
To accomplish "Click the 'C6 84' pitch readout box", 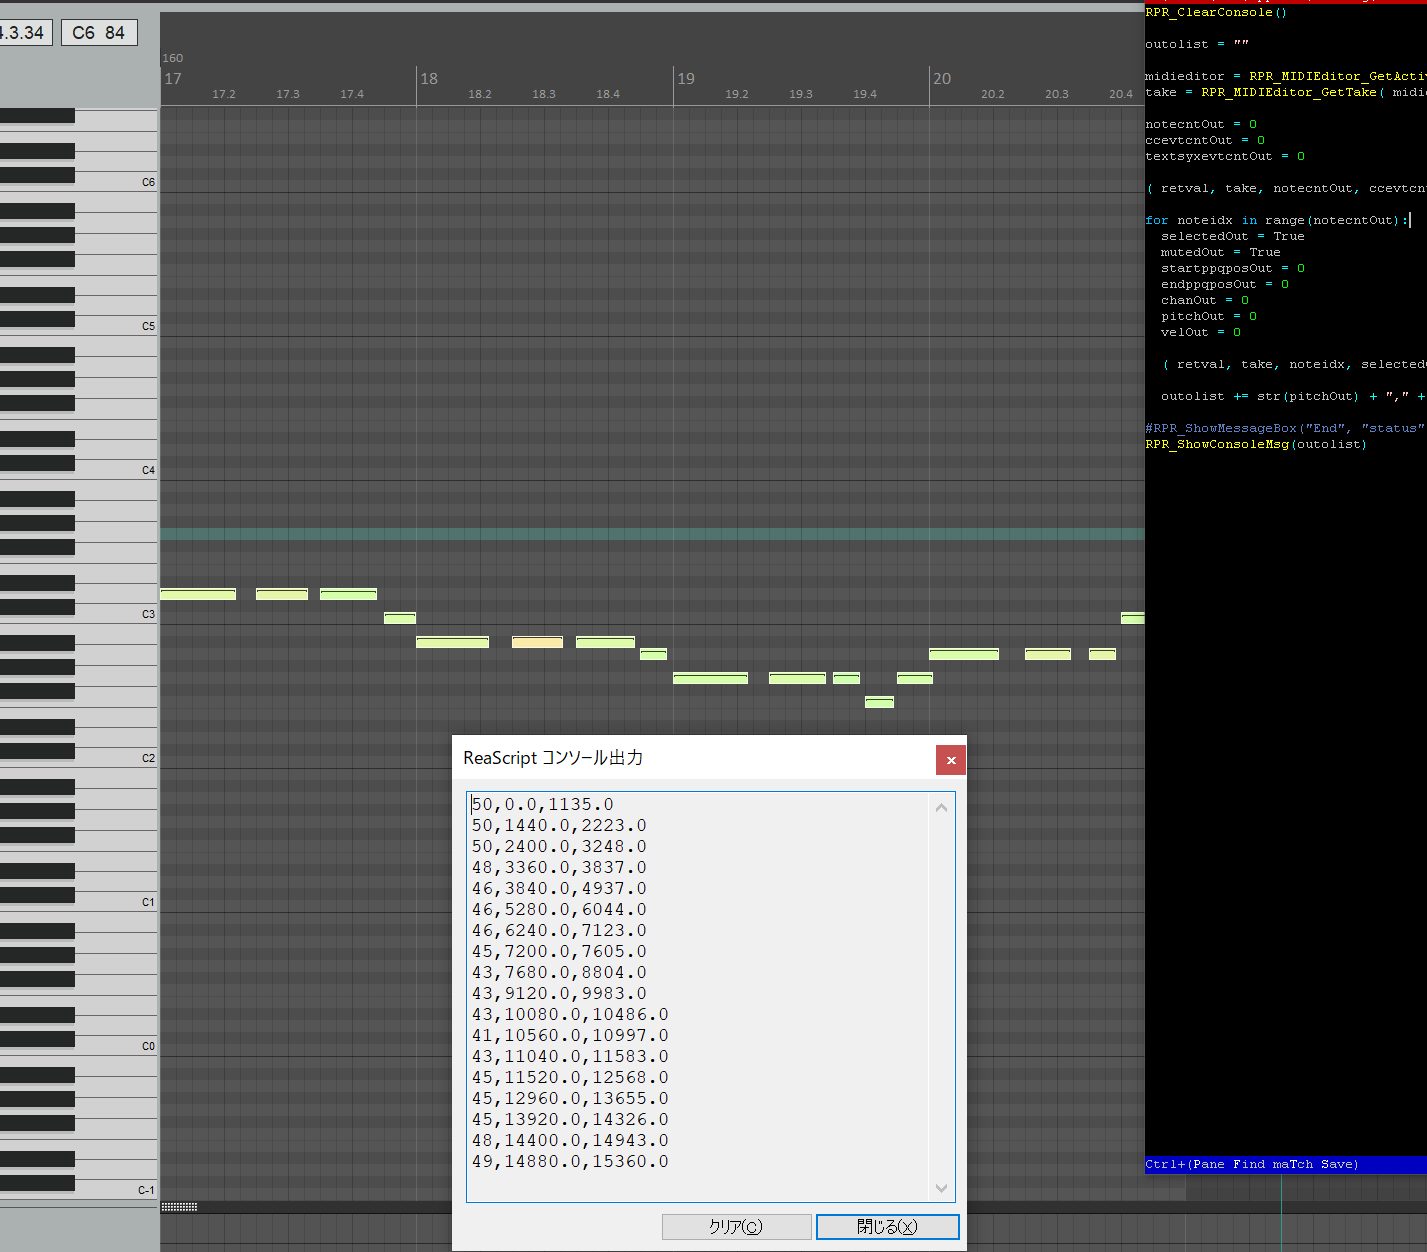I will tap(99, 33).
